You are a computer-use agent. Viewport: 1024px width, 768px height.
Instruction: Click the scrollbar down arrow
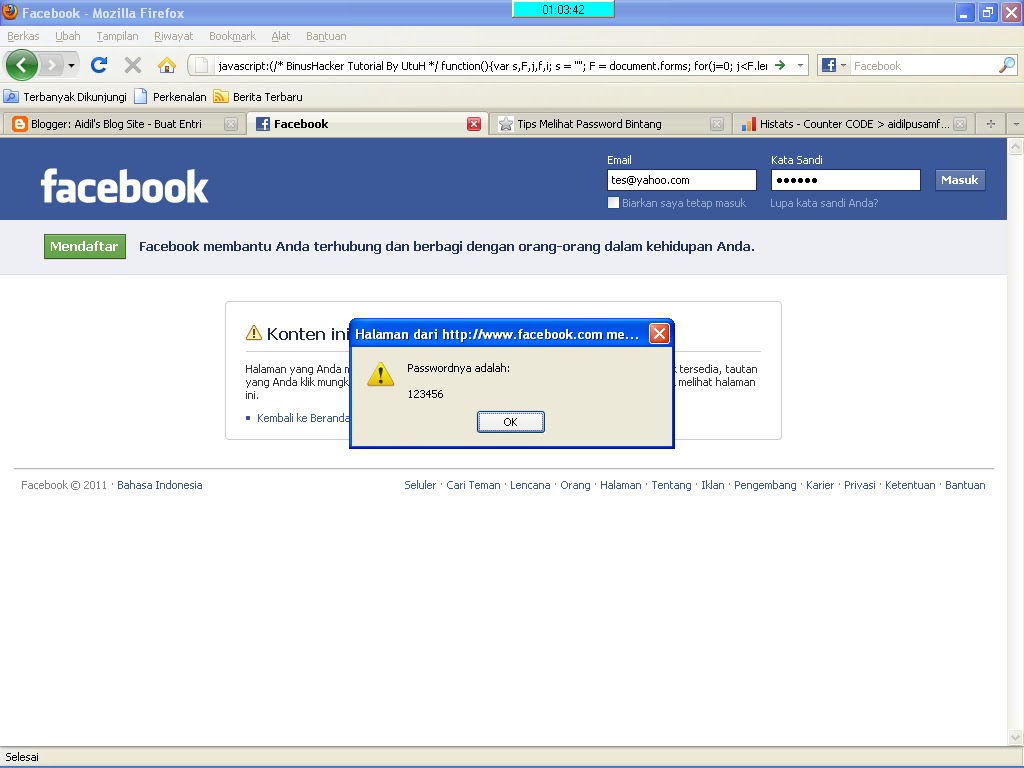1016,737
